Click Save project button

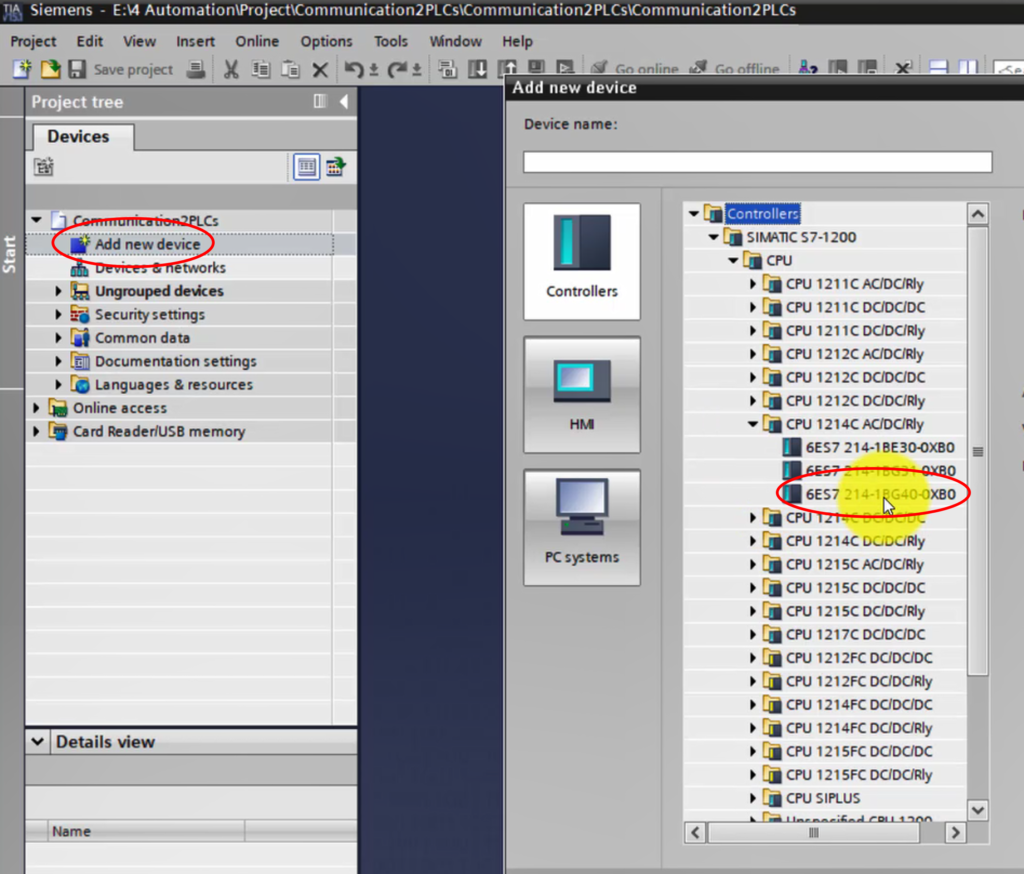121,70
